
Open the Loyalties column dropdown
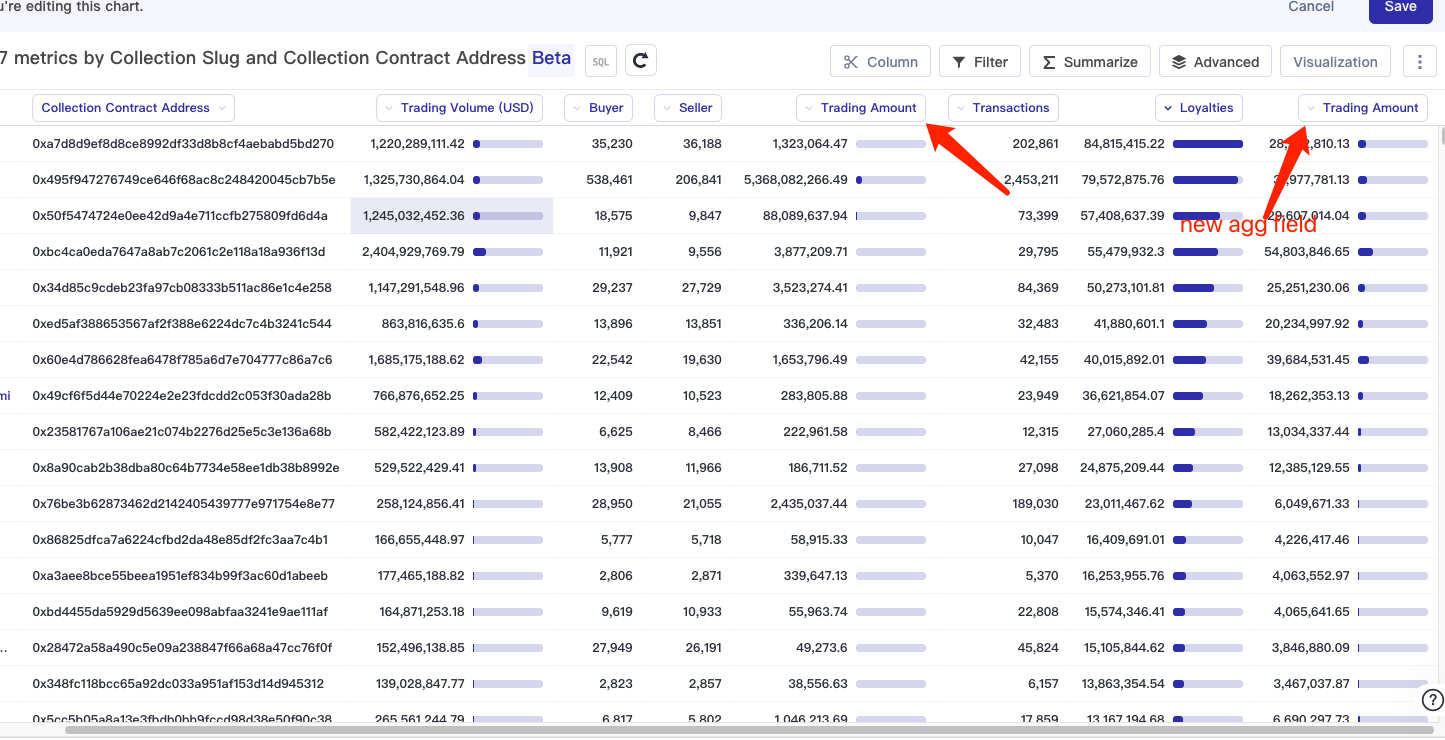click(1199, 107)
